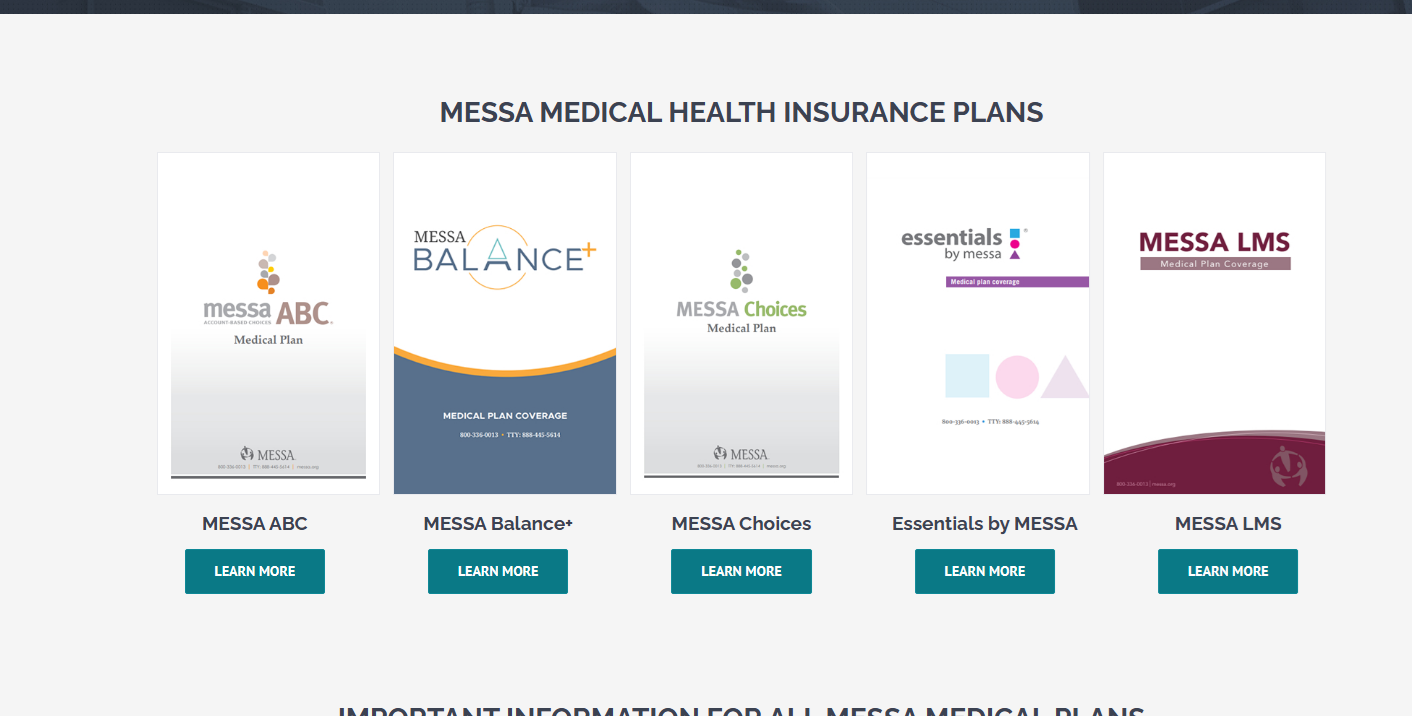Click the MESSA Medical Health Insurance Plans heading
The image size is (1412, 716).
tap(741, 112)
